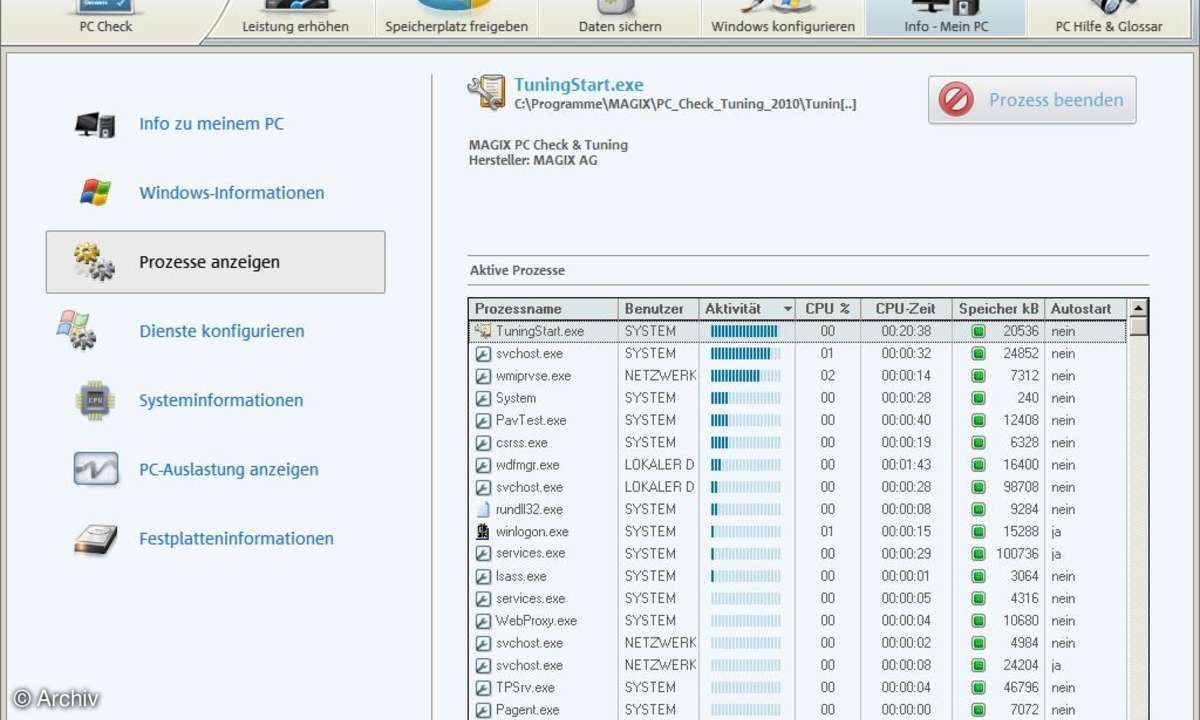Open Info zu meinem PC link
The image size is (1200, 720).
(211, 124)
